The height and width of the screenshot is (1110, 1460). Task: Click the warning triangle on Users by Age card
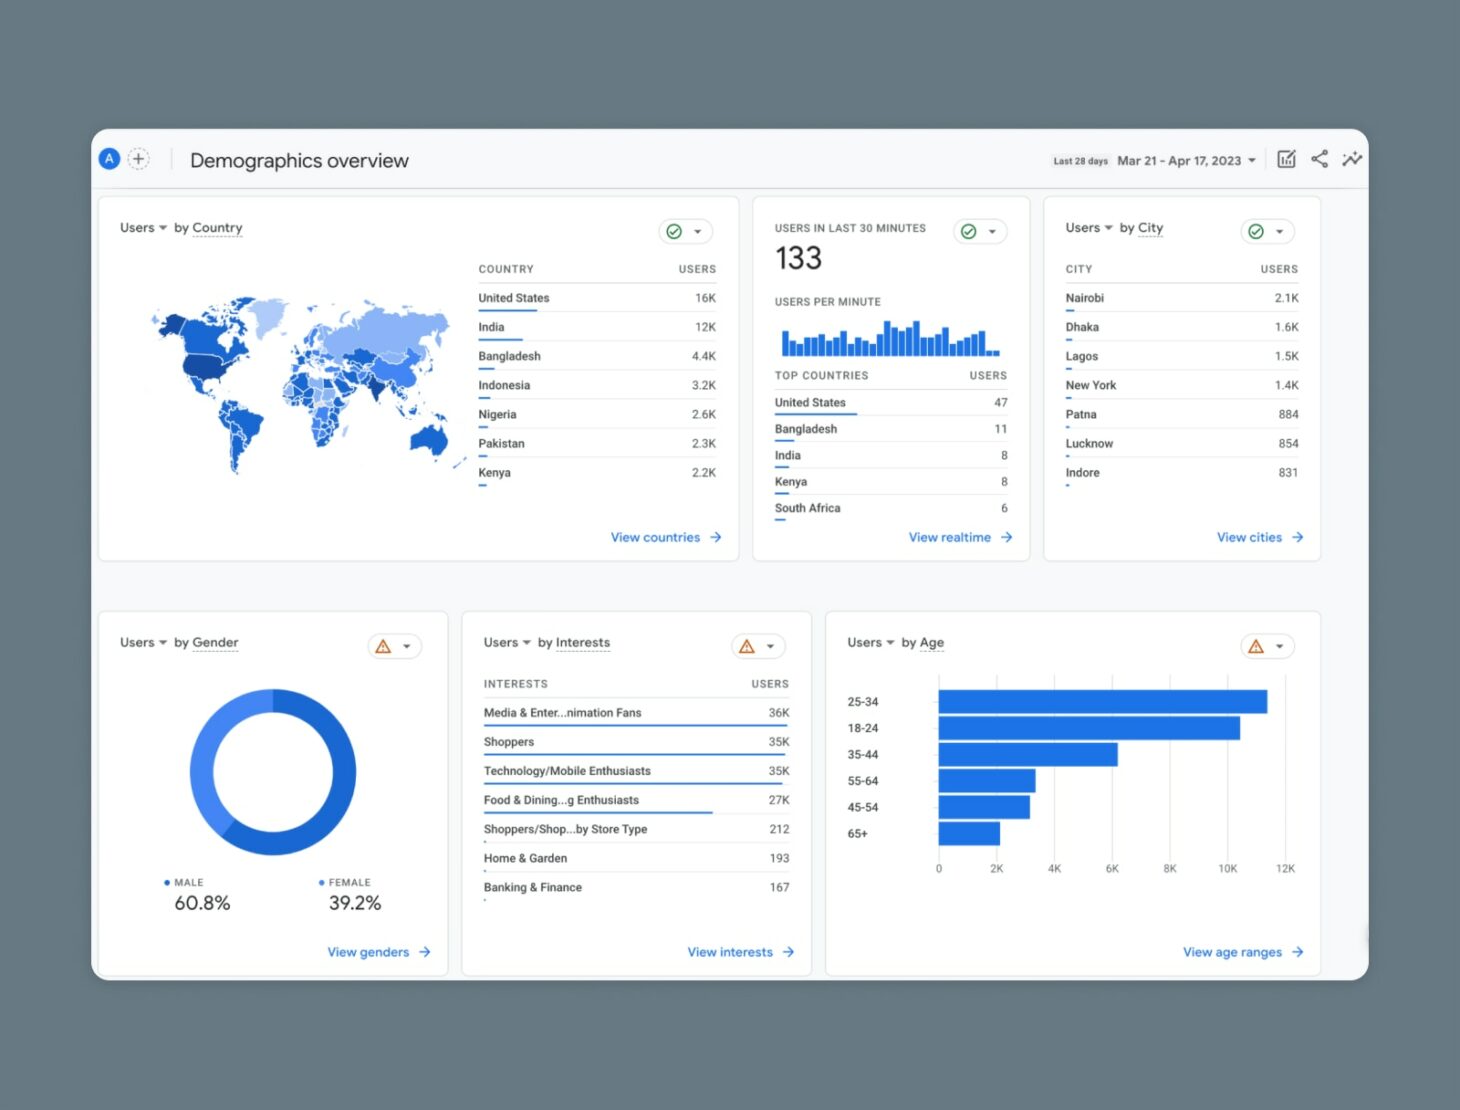tap(1257, 646)
